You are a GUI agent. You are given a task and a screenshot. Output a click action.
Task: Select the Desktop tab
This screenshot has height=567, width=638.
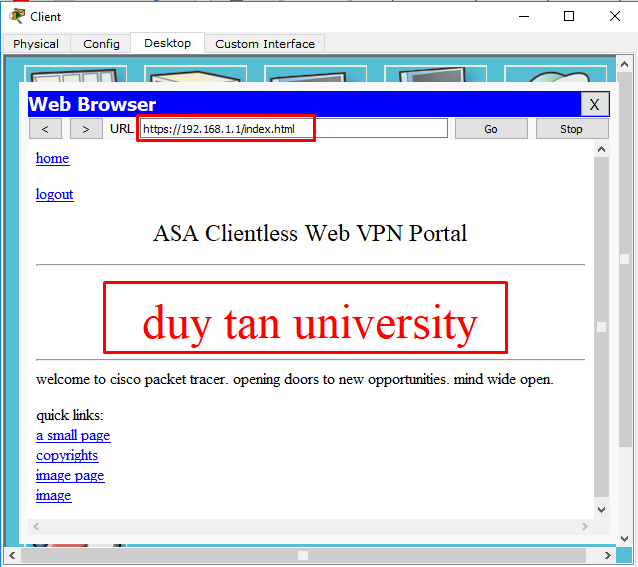pyautogui.click(x=167, y=43)
